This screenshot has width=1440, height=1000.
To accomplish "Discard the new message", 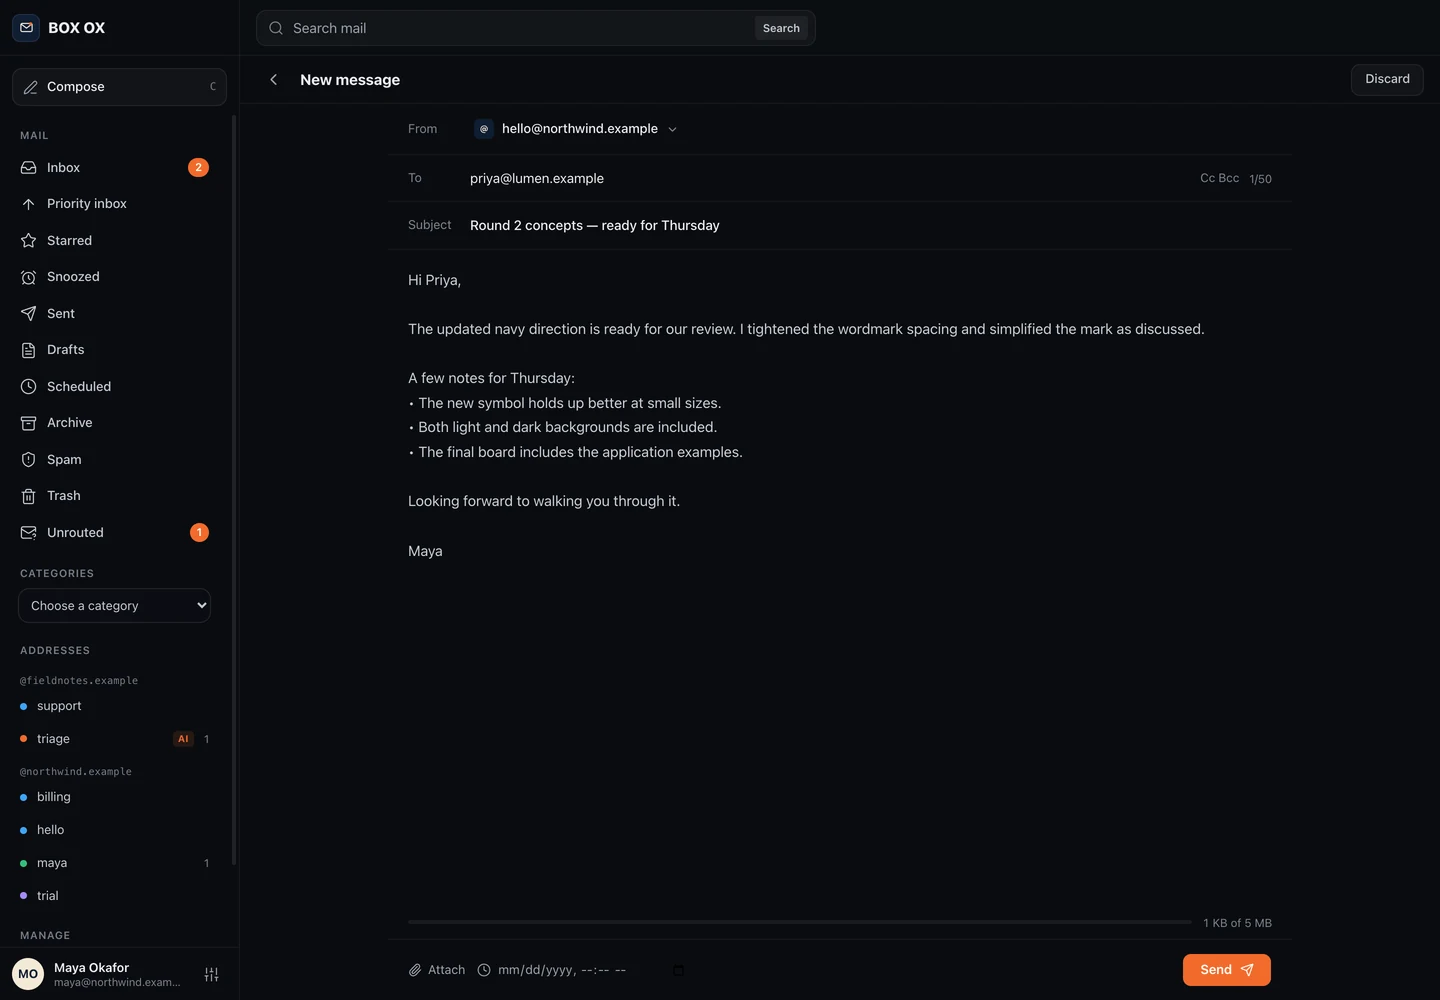I will click(1387, 79).
